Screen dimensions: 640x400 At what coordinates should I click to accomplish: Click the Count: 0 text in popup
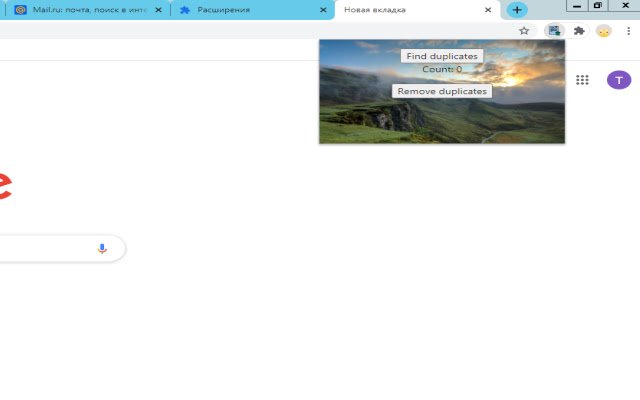[x=442, y=69]
